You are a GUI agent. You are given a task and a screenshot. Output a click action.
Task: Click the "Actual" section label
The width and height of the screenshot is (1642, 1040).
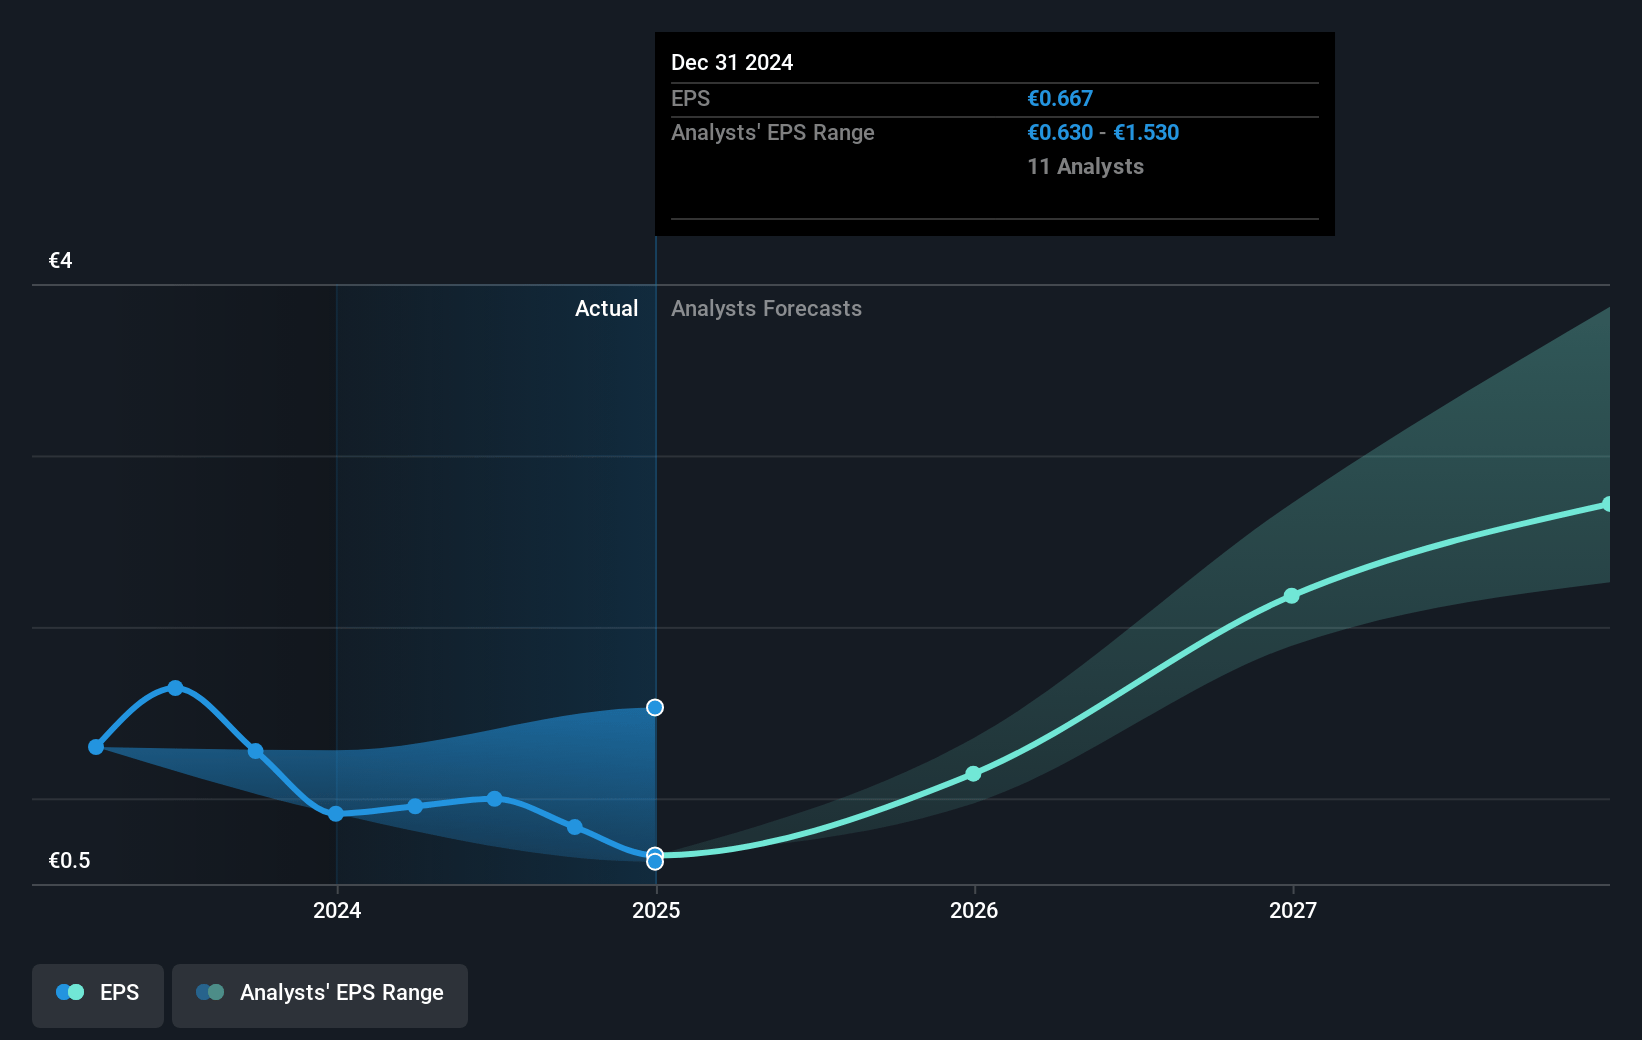[x=606, y=309]
